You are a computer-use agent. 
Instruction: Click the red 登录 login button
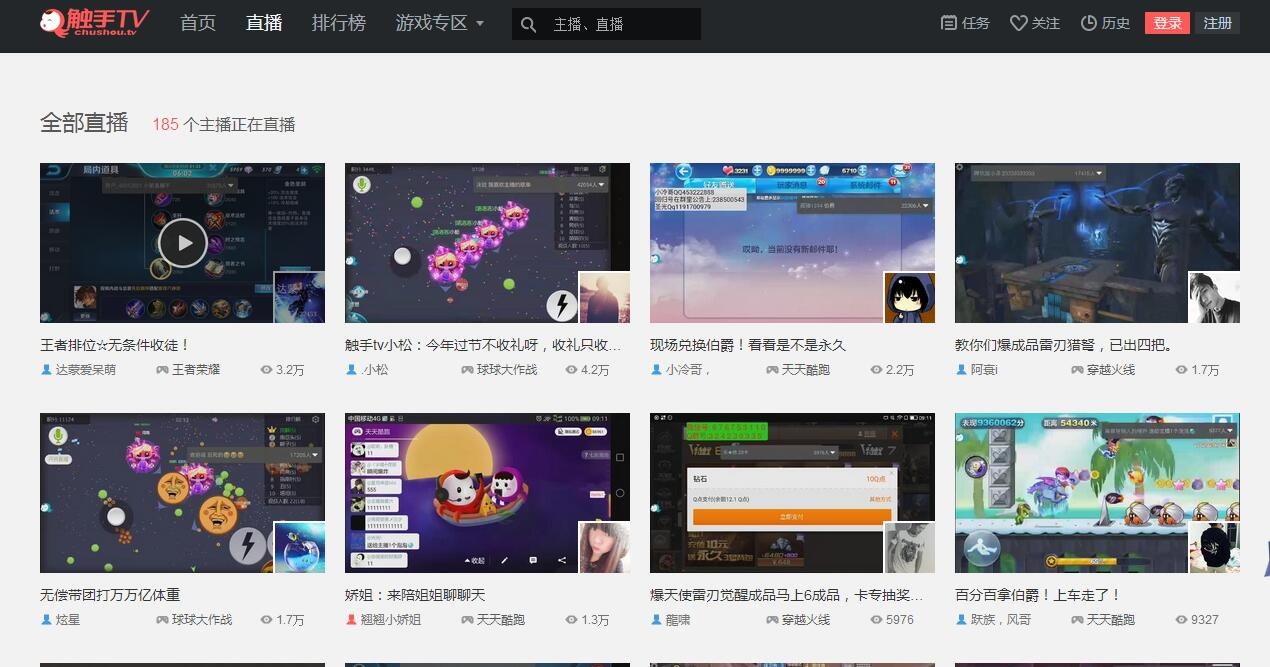pos(1167,23)
